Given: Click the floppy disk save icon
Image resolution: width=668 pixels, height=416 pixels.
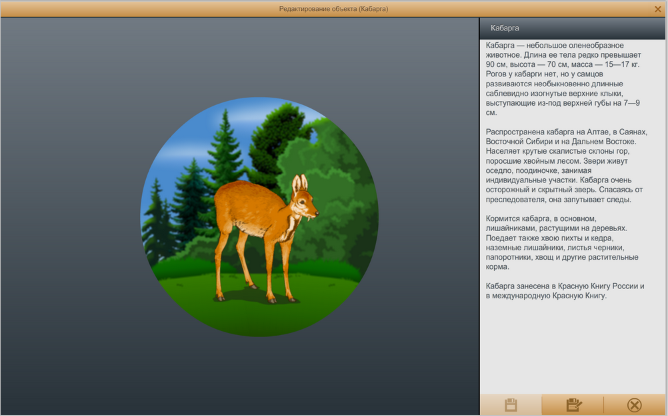Looking at the screenshot, I should [510, 405].
